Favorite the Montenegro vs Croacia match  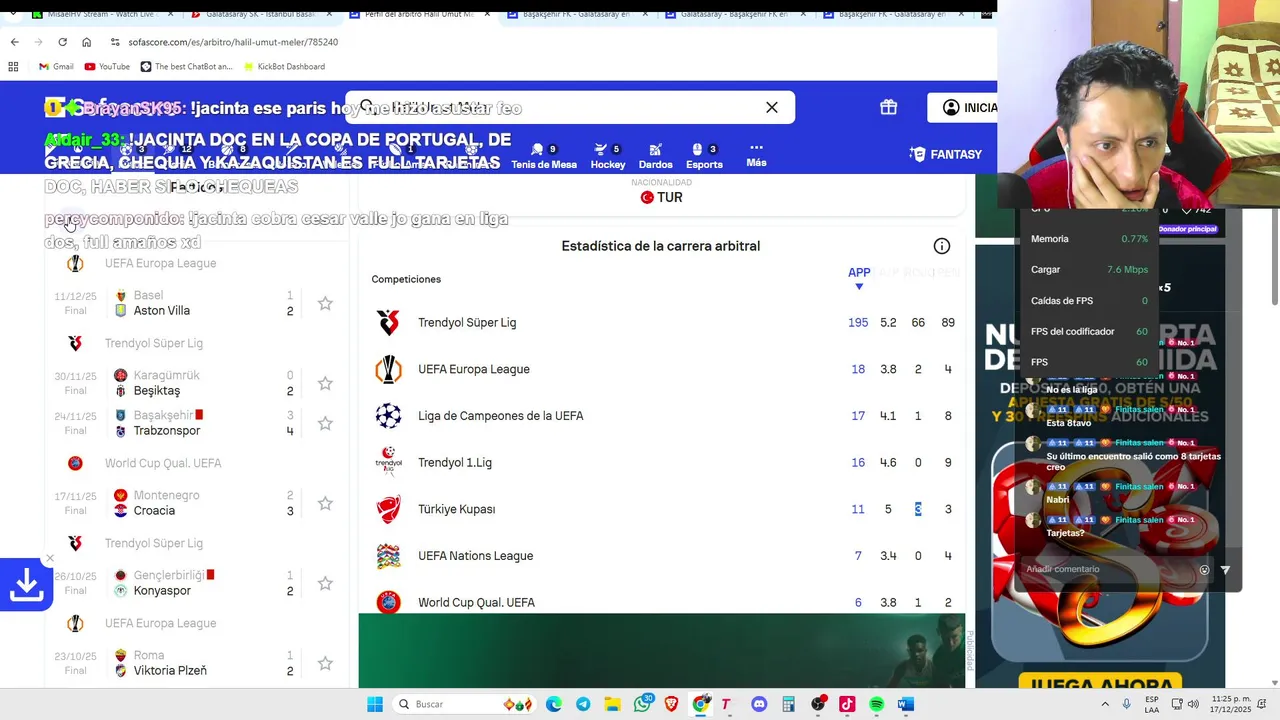click(x=325, y=503)
